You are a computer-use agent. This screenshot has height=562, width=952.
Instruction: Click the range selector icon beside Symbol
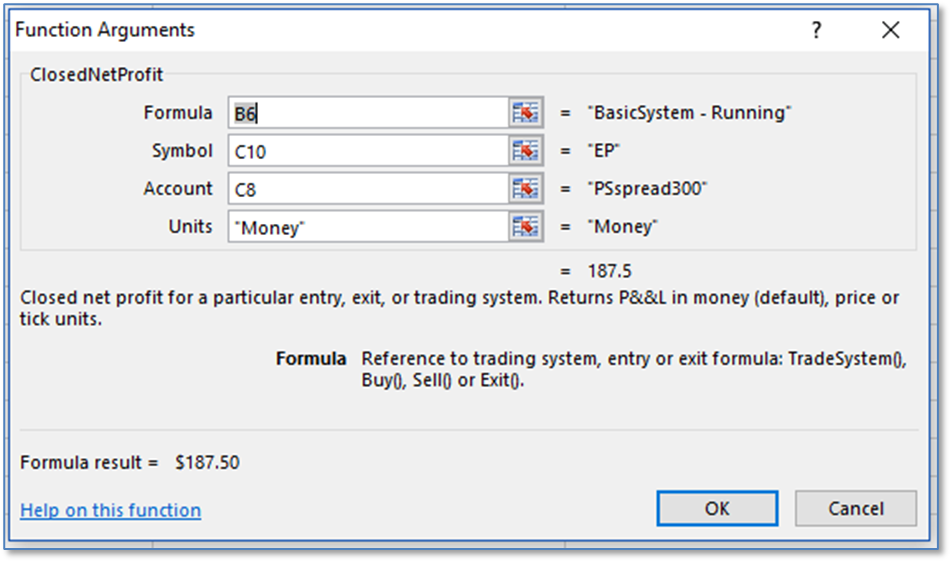525,151
